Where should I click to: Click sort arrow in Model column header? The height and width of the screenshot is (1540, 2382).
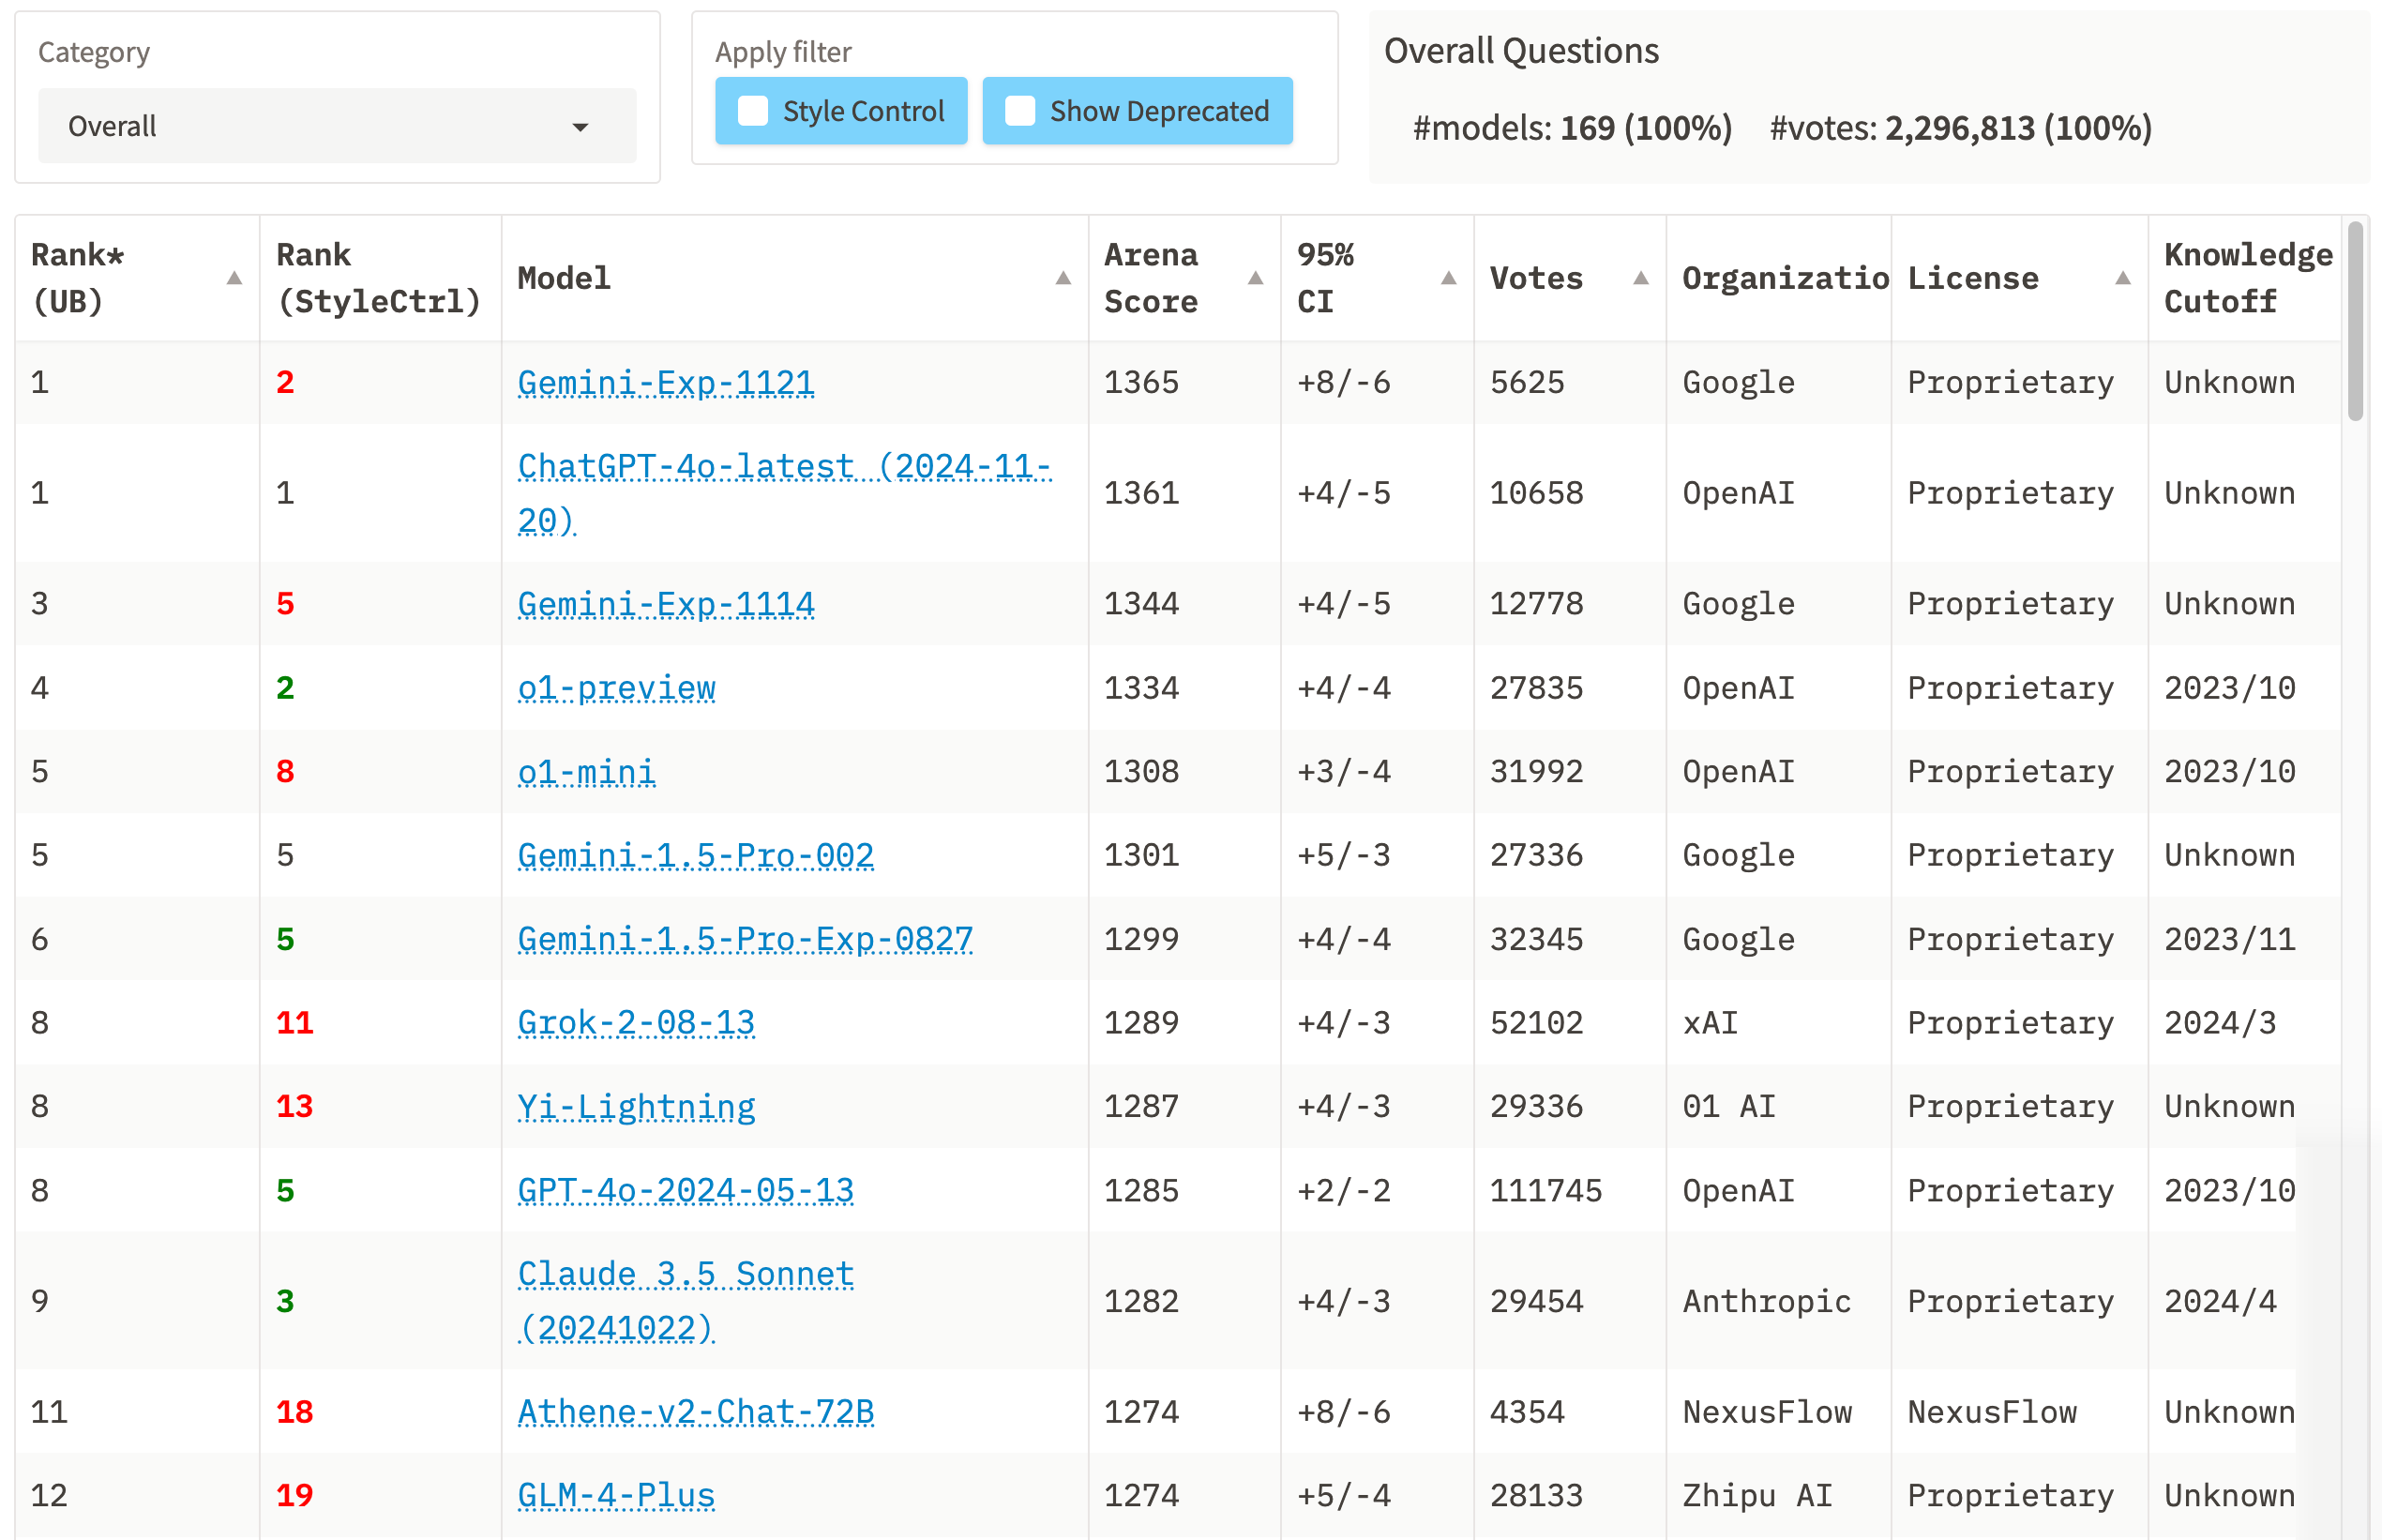(1063, 278)
